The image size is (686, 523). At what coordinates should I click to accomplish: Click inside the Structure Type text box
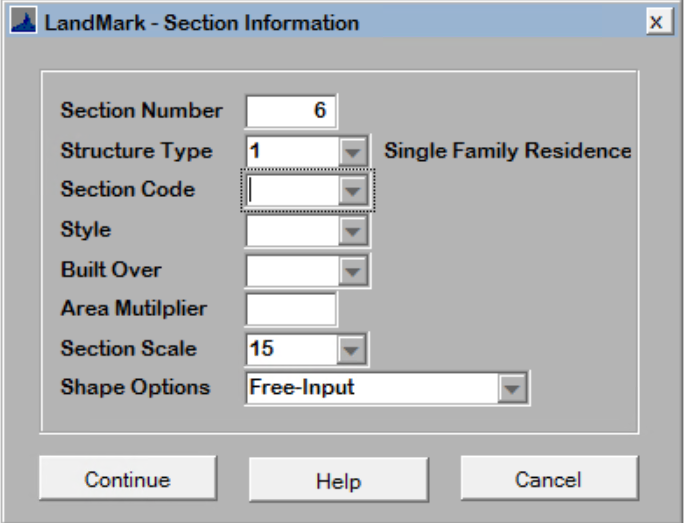[292, 151]
